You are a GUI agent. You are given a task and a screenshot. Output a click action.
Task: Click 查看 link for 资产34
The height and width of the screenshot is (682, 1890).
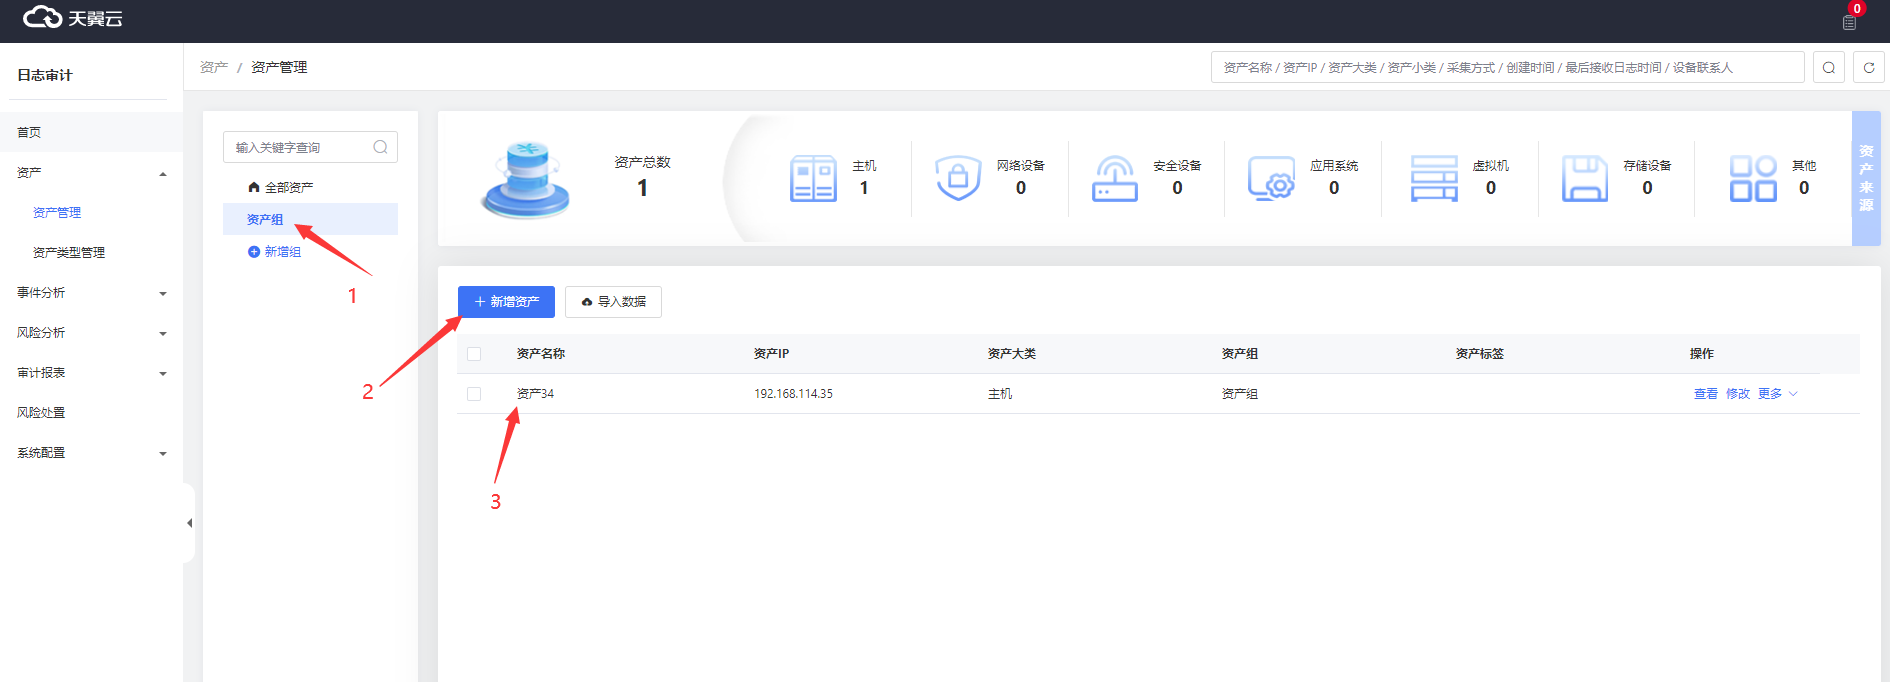click(x=1705, y=394)
